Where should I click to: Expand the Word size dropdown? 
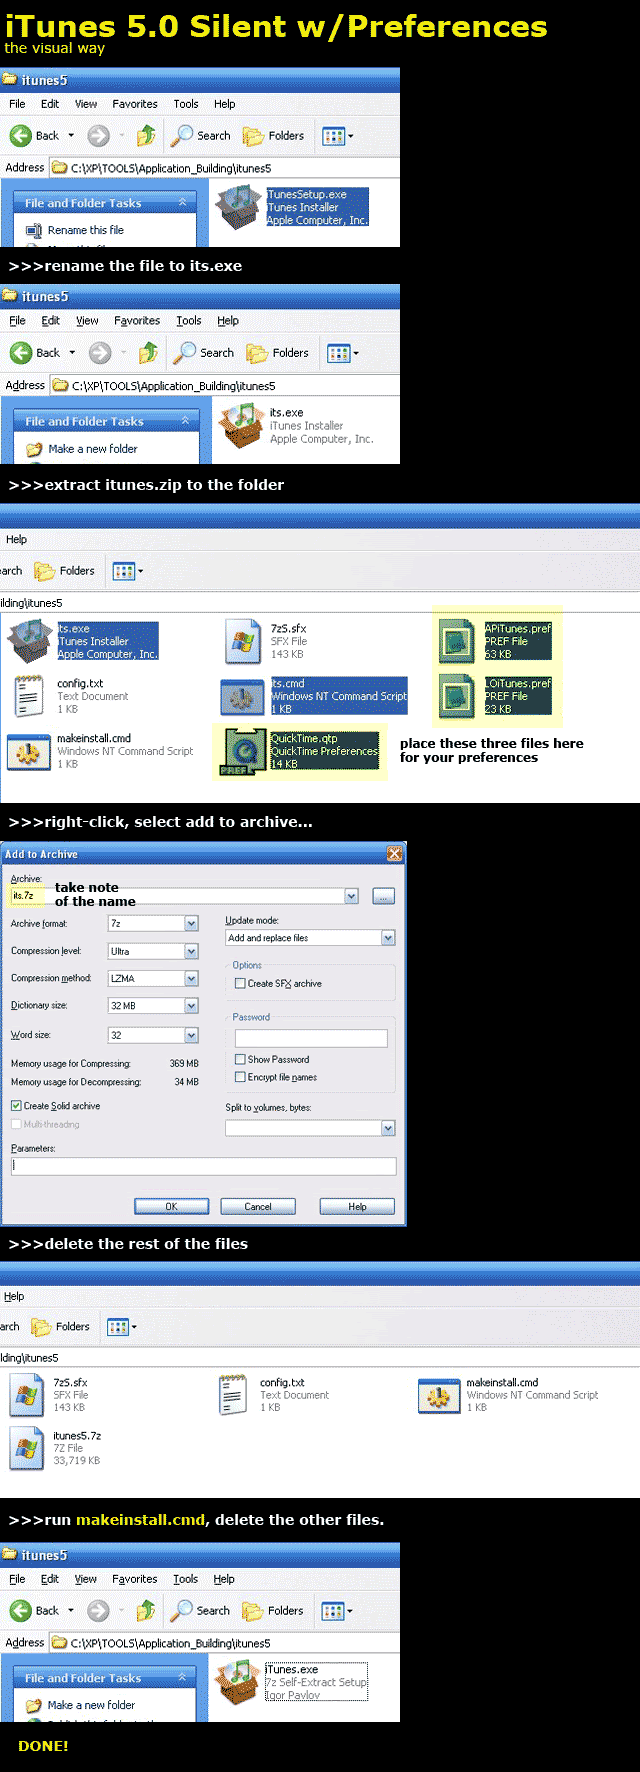(x=153, y=1035)
